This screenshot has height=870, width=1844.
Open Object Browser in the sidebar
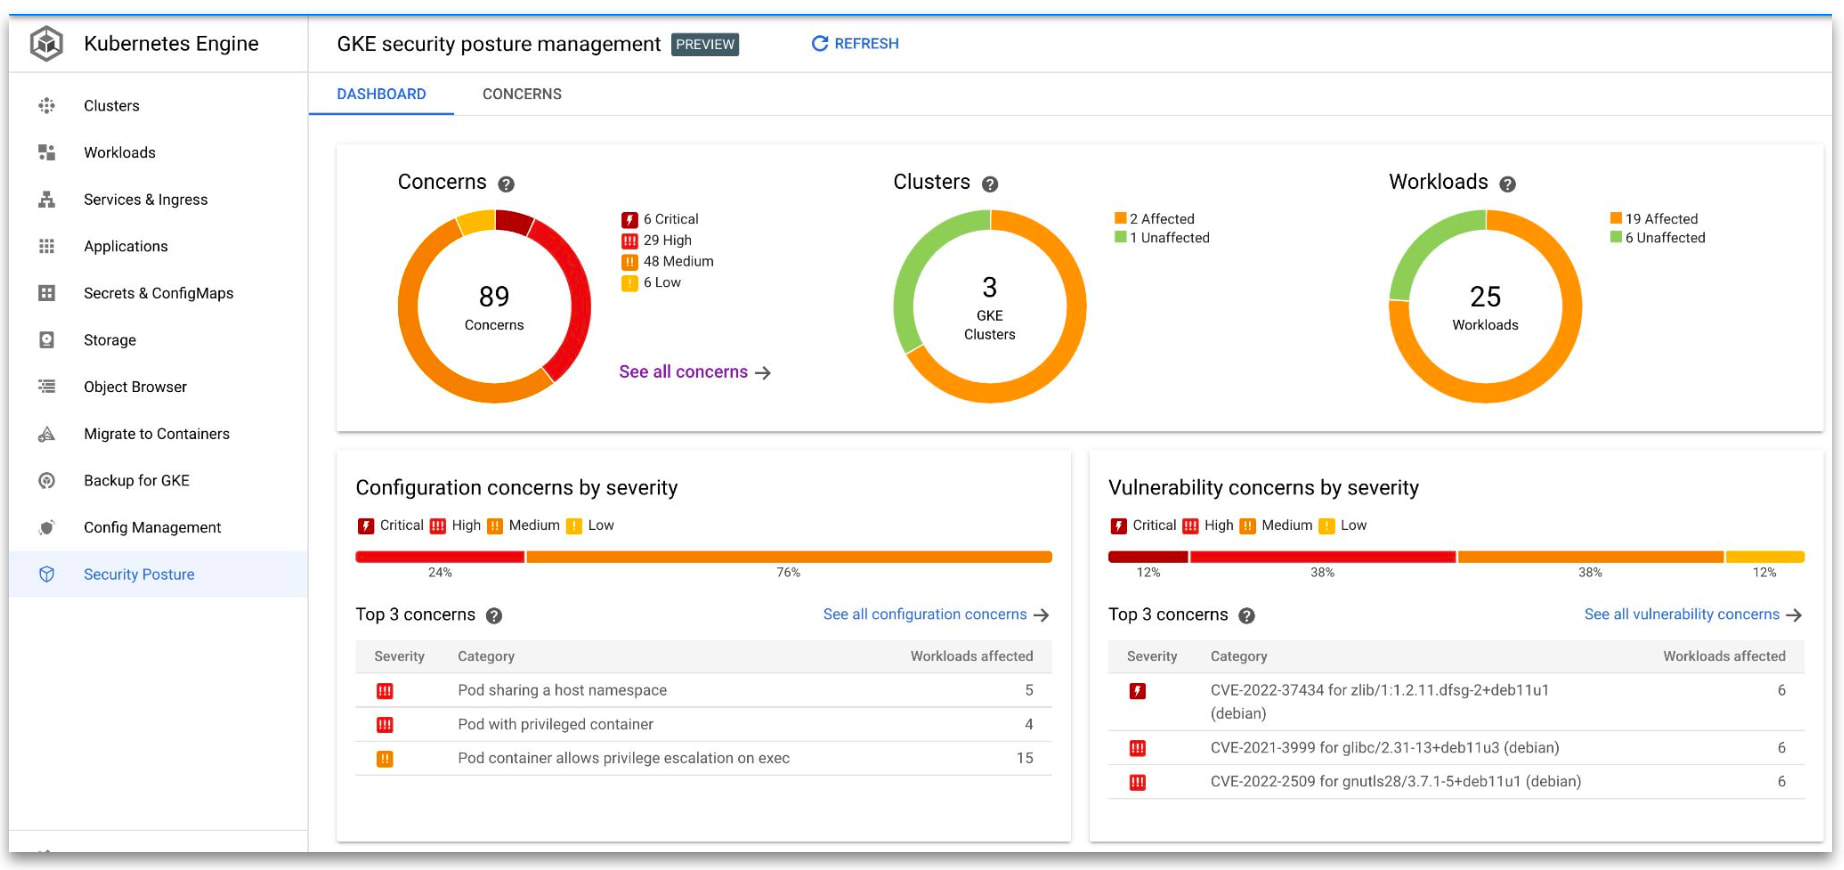tap(158, 386)
